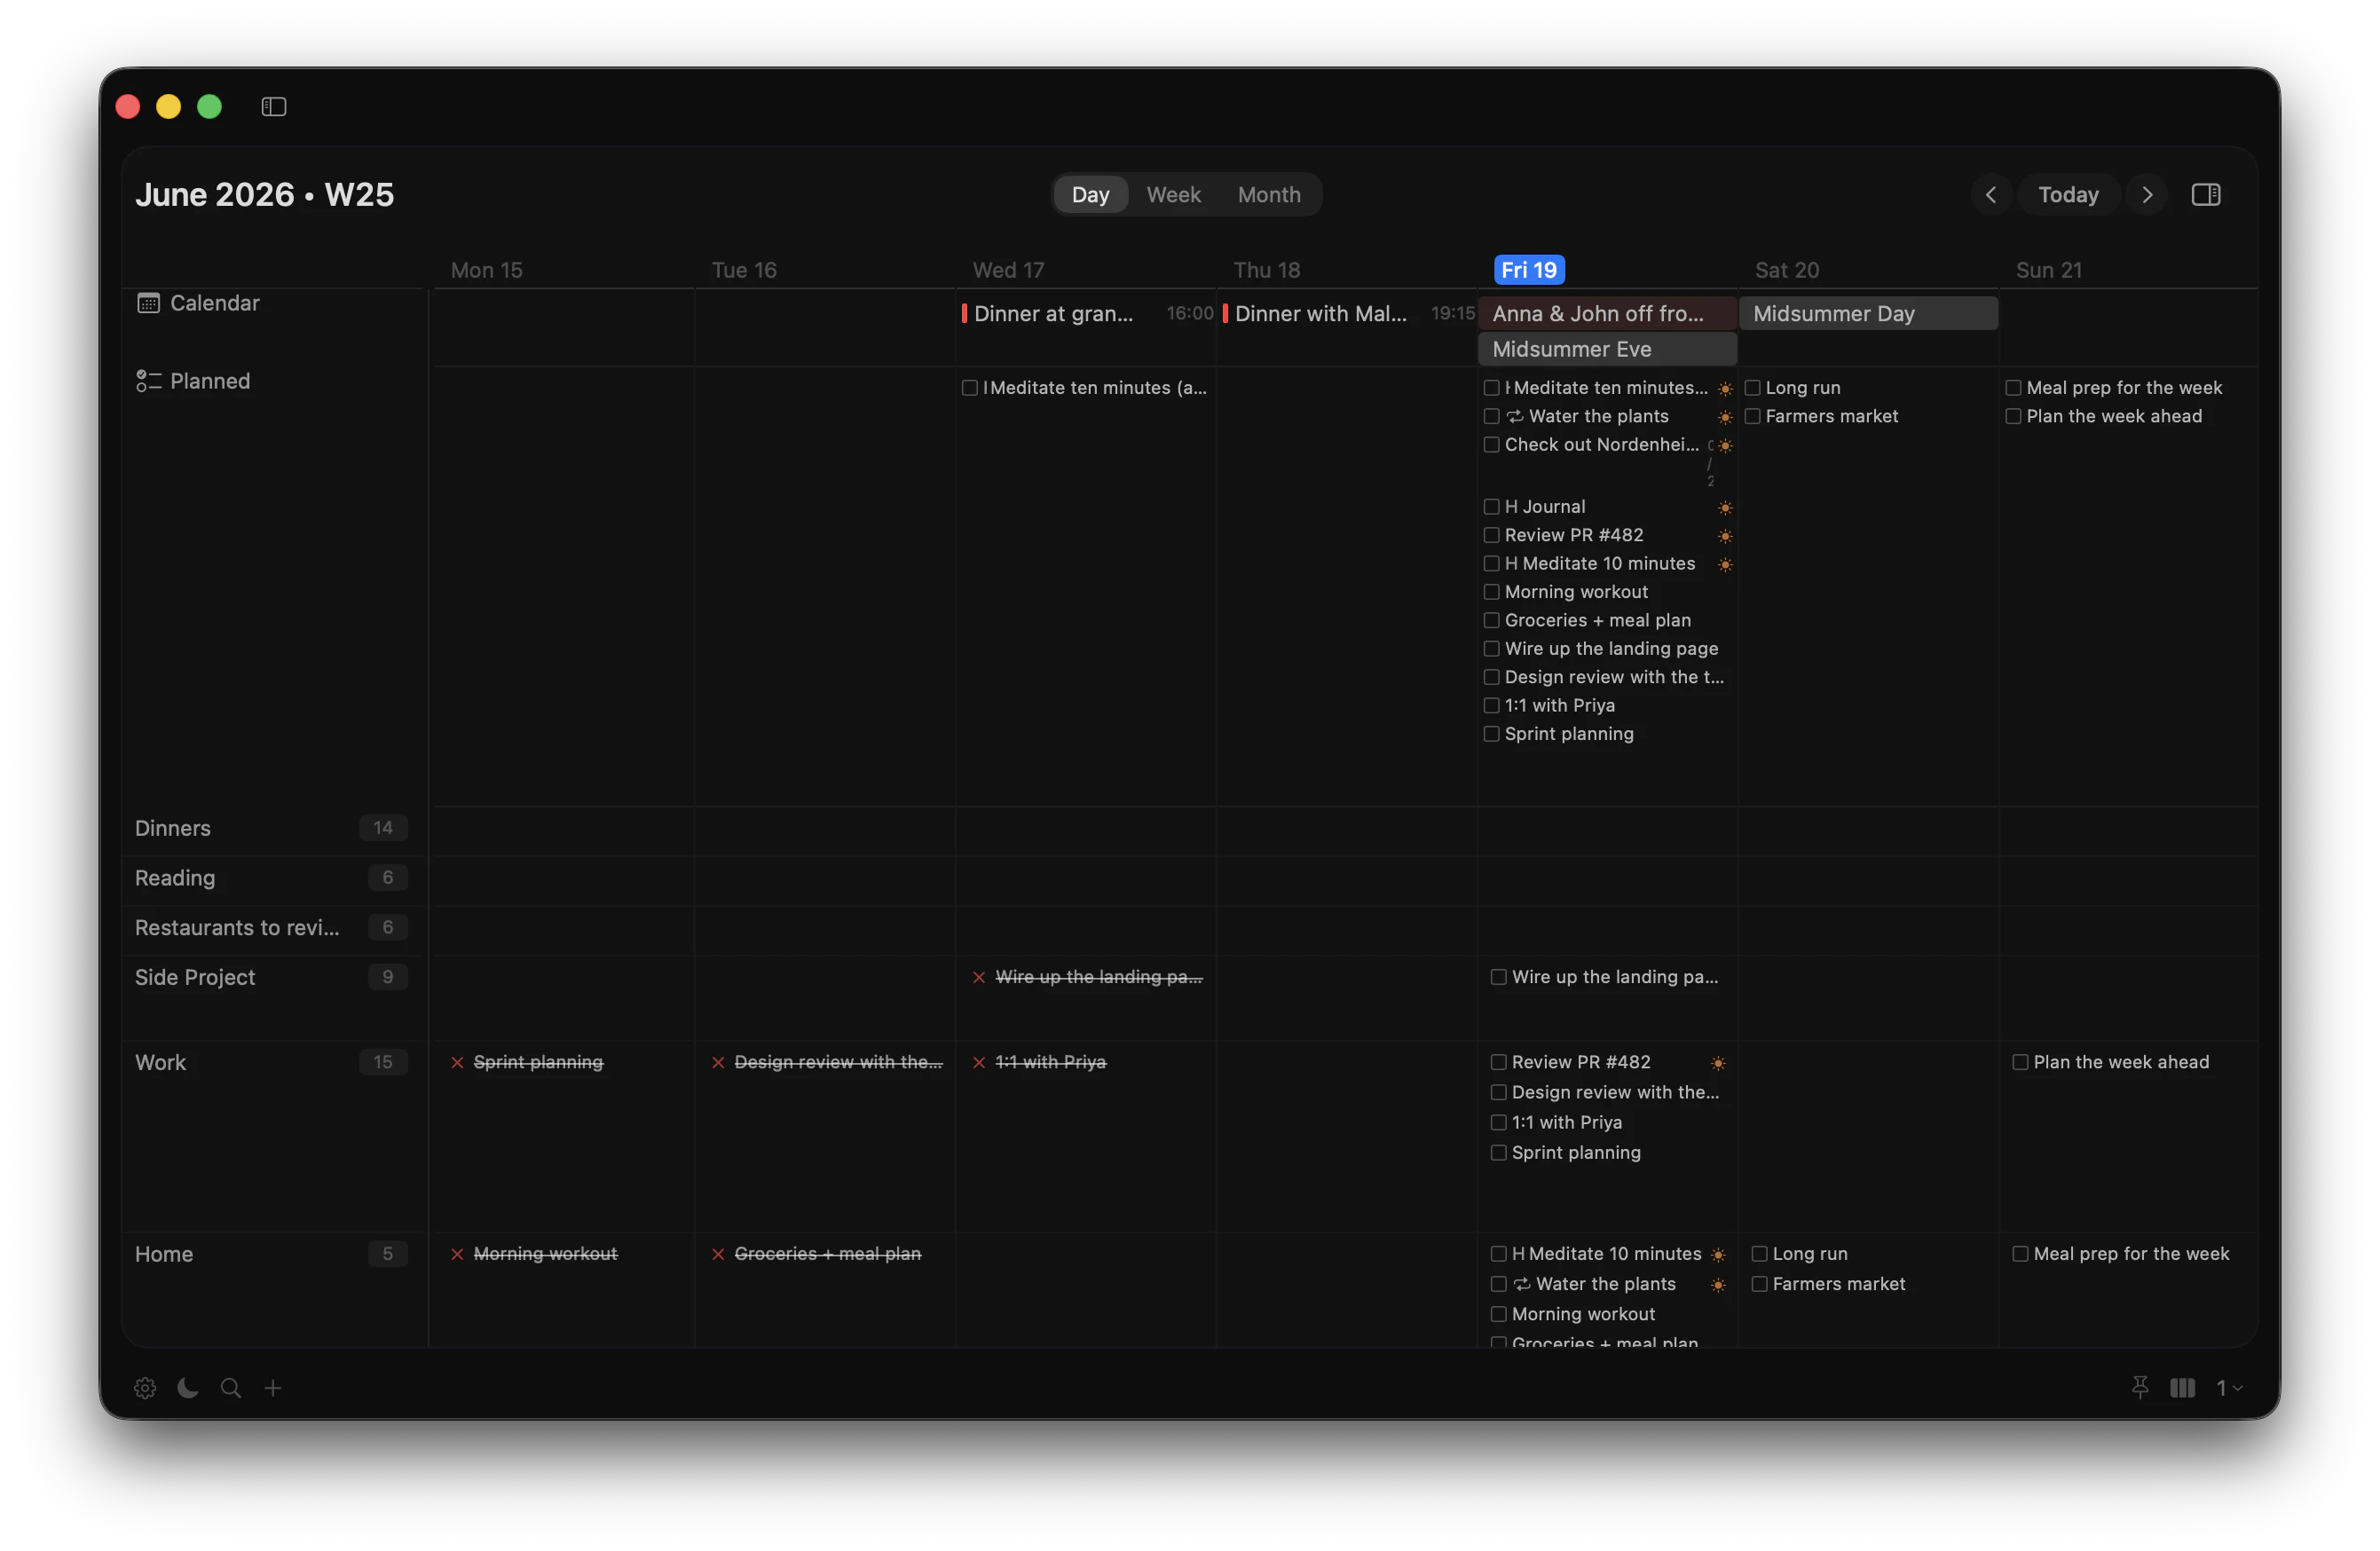The image size is (2380, 1551).
Task: Click the X mark on cancelled Sprint planning
Action: click(x=457, y=1062)
